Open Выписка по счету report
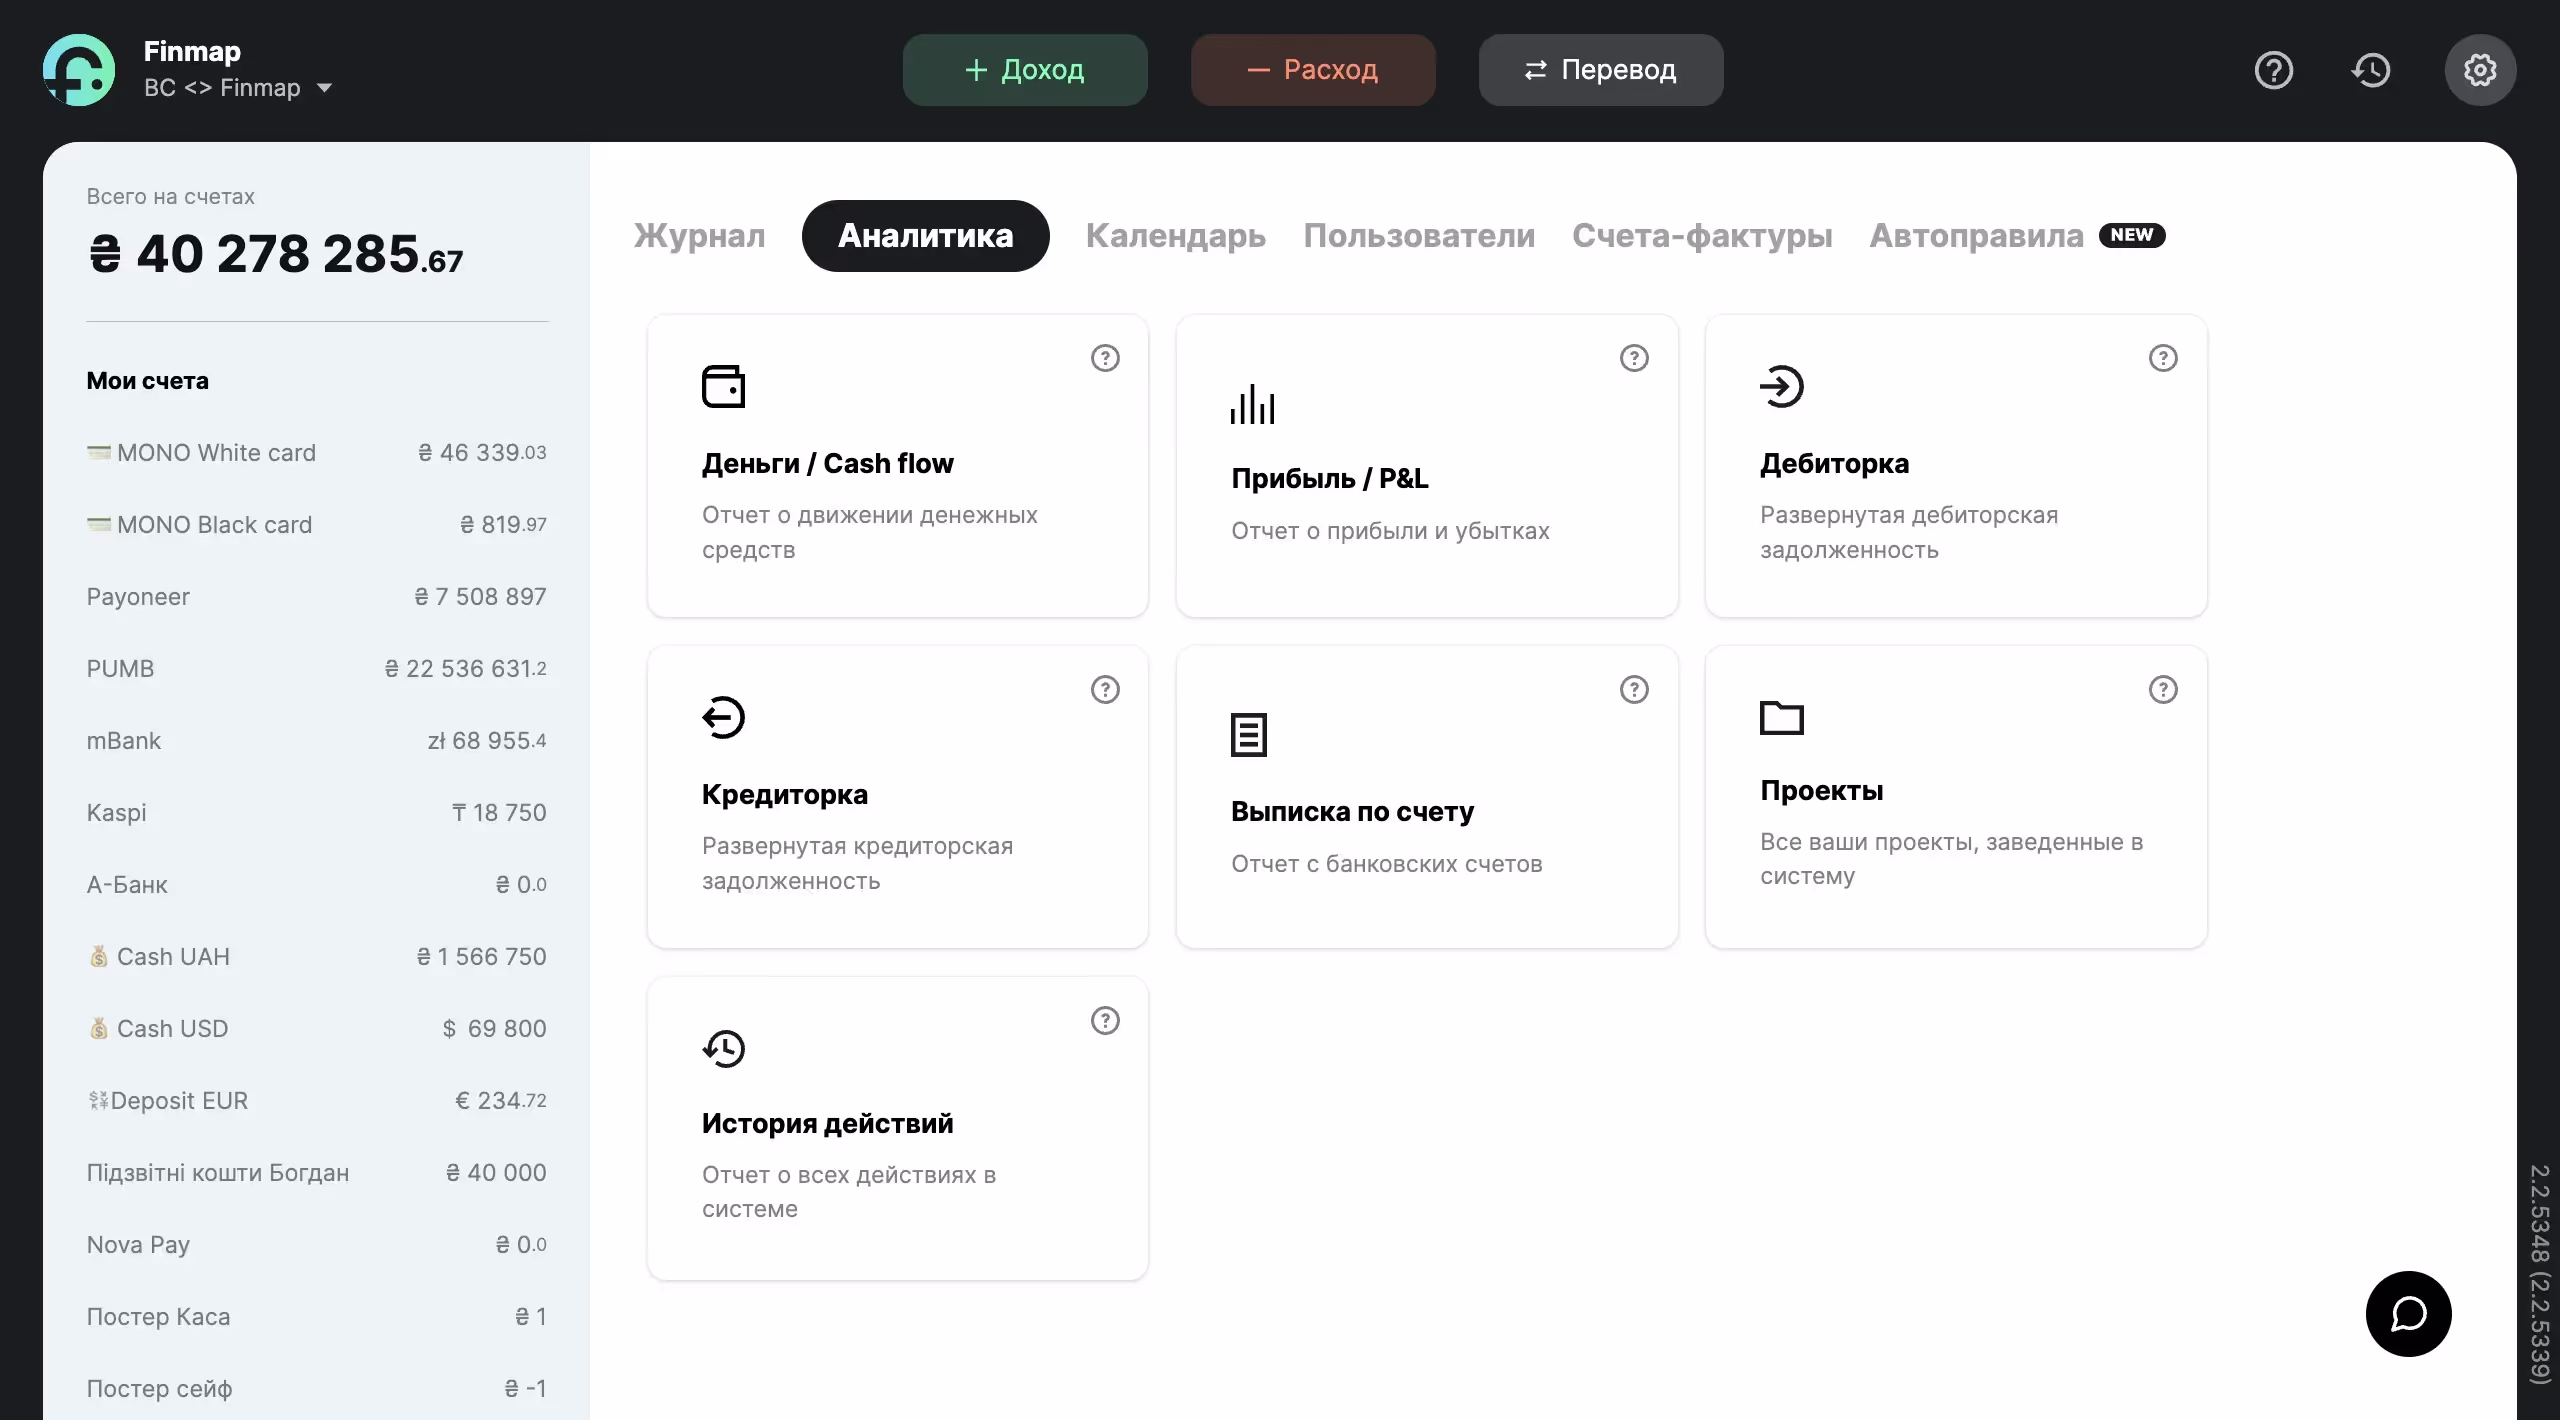Image resolution: width=2560 pixels, height=1420 pixels. pos(1426,796)
